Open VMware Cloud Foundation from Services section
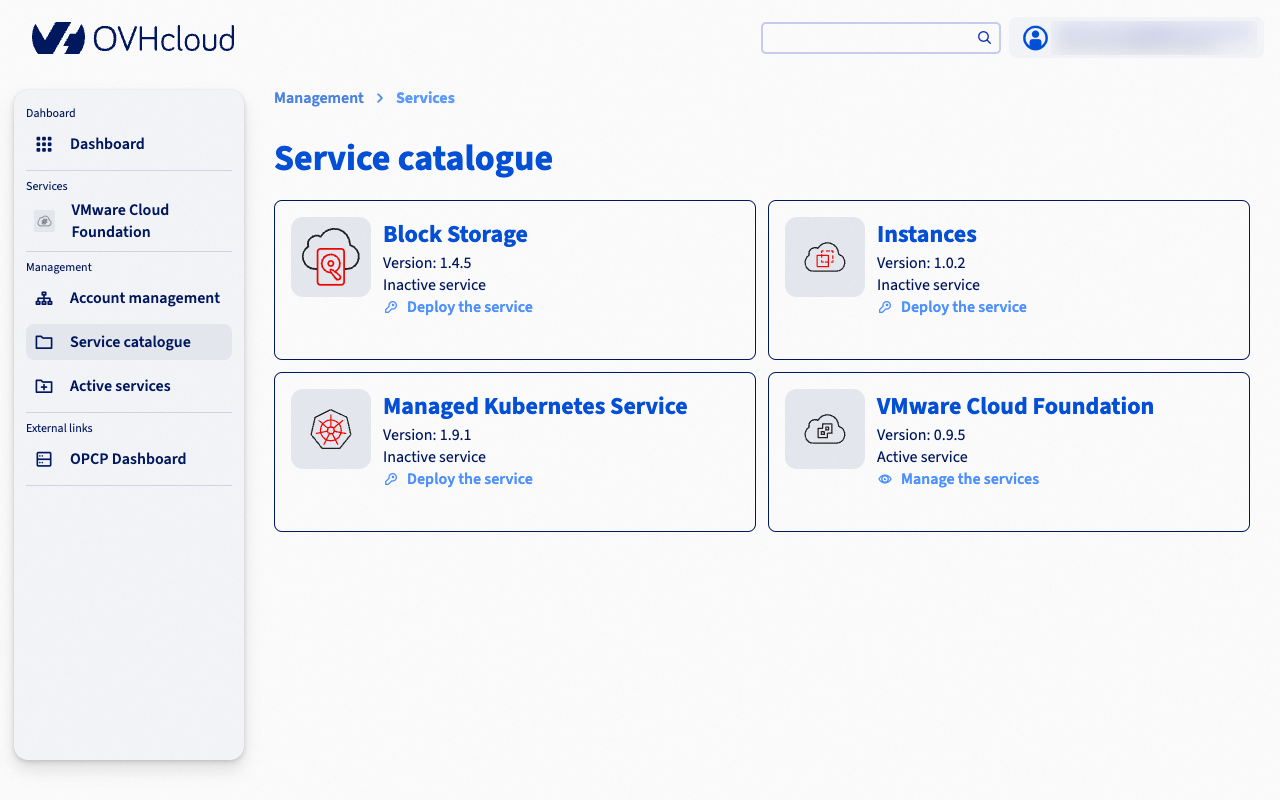 [119, 220]
